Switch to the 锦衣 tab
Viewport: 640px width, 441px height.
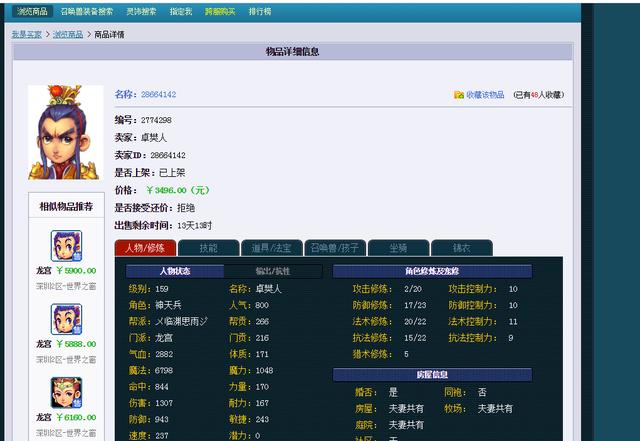click(x=462, y=248)
